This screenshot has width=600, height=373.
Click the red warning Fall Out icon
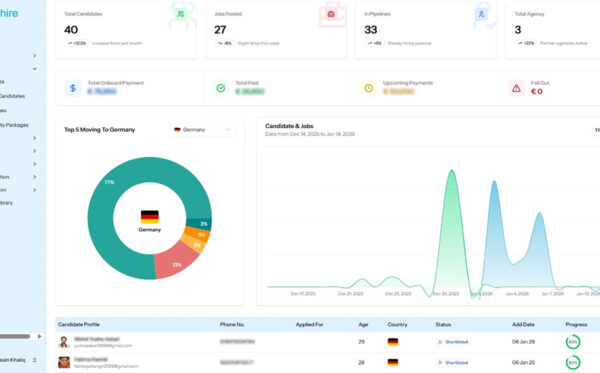click(516, 88)
